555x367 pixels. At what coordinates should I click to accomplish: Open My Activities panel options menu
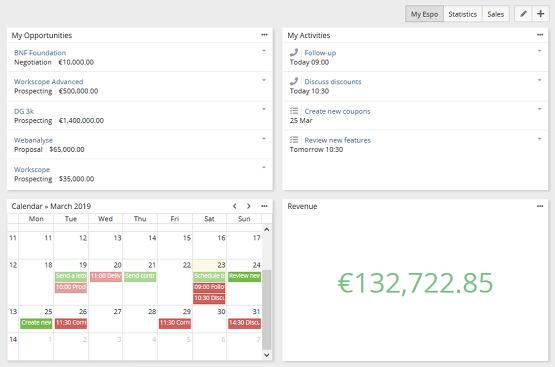540,35
